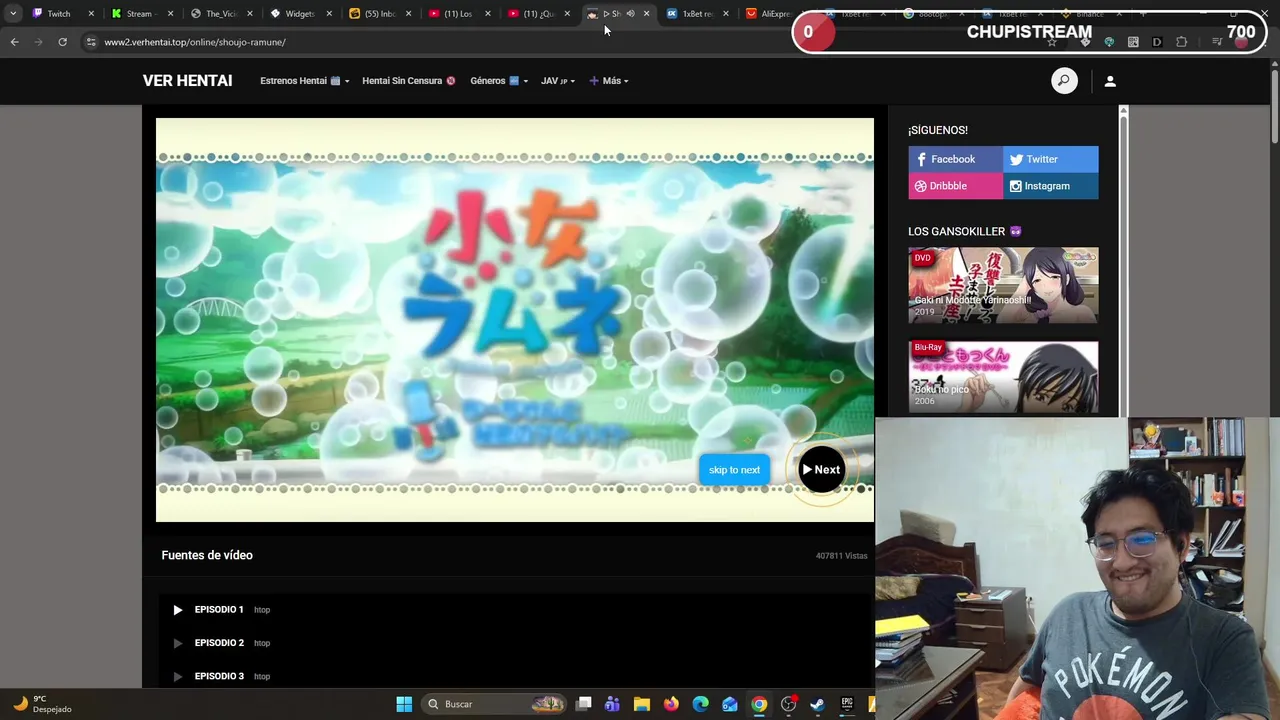Click the ¡SÍGUENOS! heading text
This screenshot has height=720, width=1280.
tap(938, 130)
